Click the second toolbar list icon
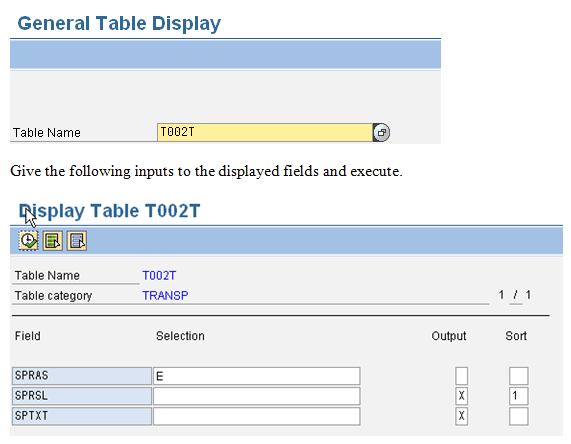This screenshot has height=444, width=571. 52,241
